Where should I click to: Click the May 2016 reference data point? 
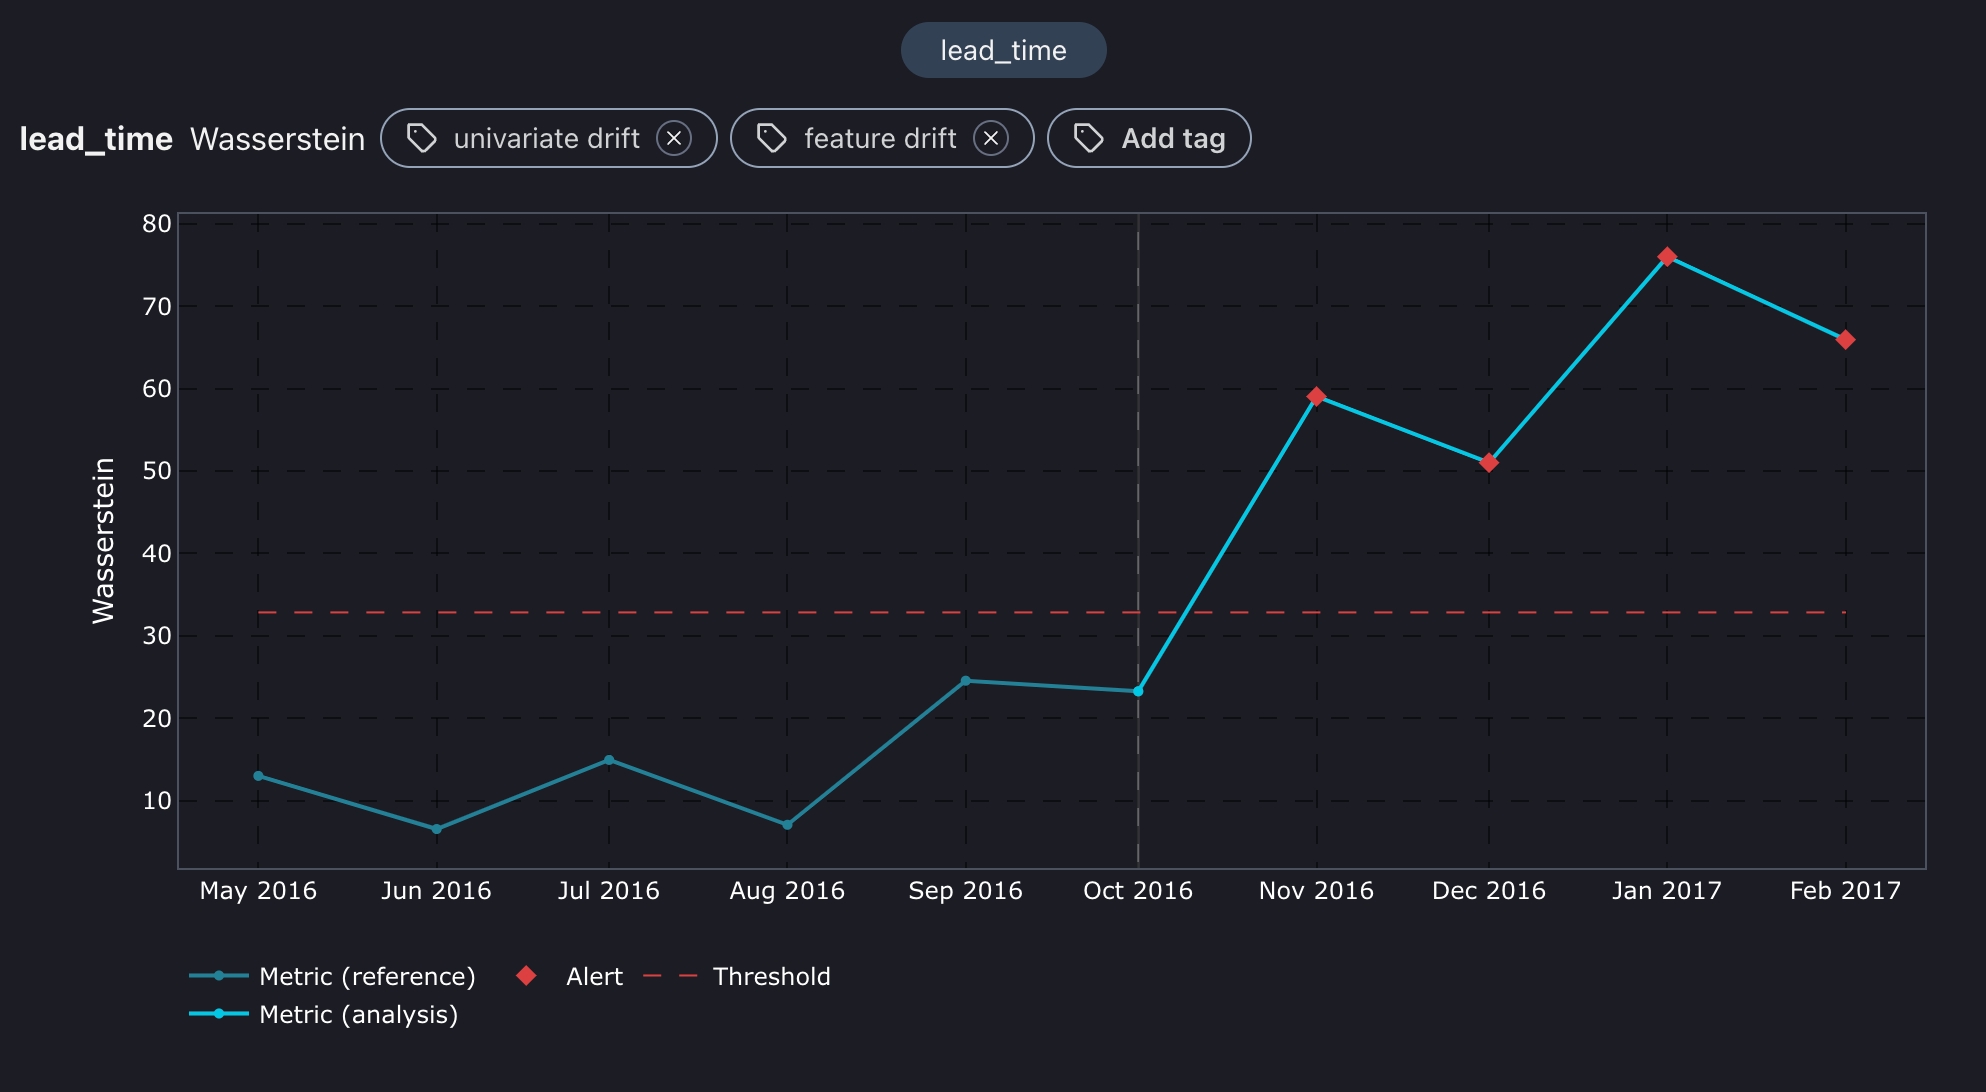[x=258, y=776]
